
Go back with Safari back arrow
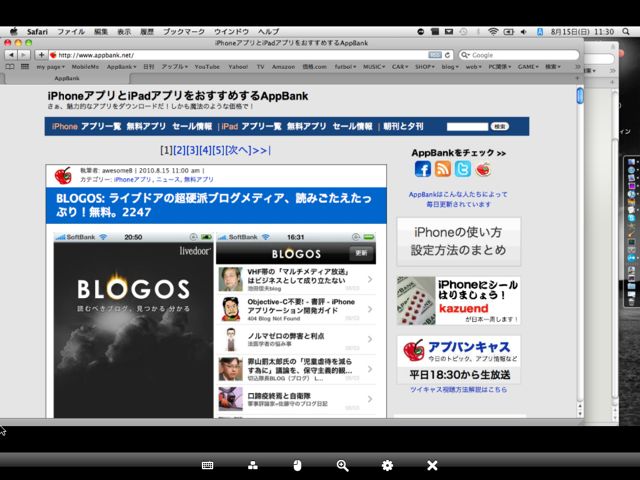click(x=11, y=55)
